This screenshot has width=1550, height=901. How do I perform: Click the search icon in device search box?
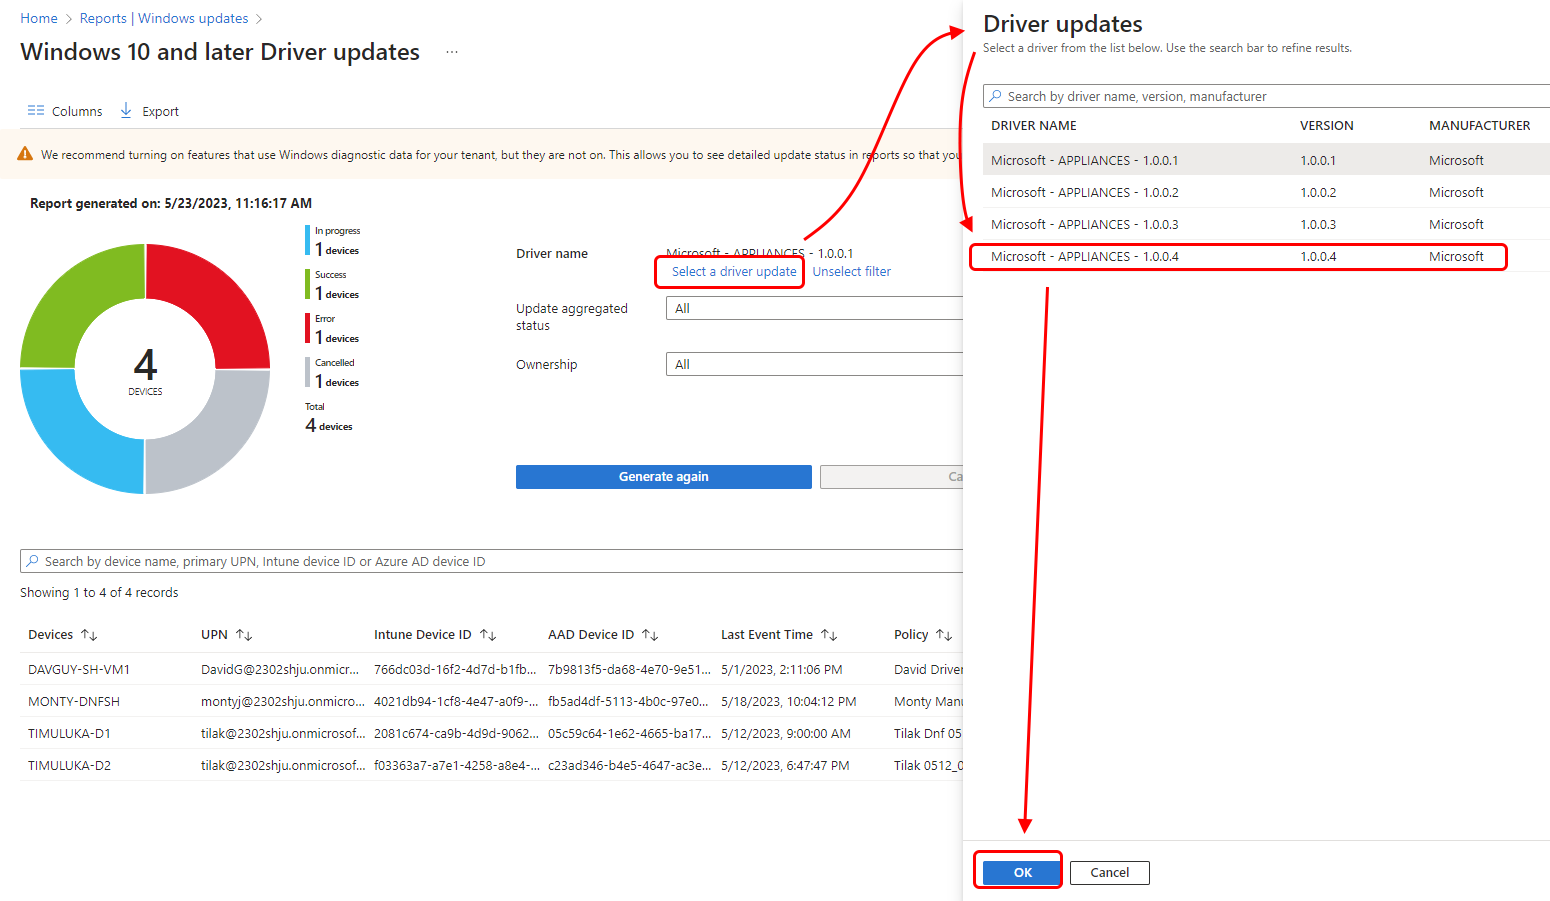[32, 560]
